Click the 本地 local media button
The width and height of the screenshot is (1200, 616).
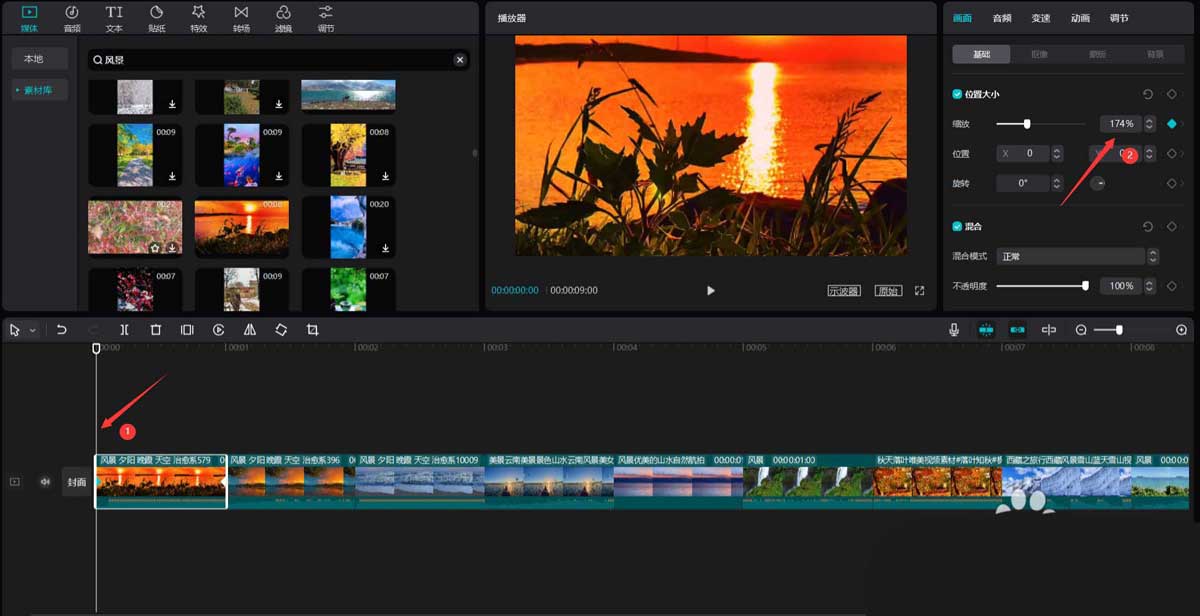pyautogui.click(x=34, y=59)
